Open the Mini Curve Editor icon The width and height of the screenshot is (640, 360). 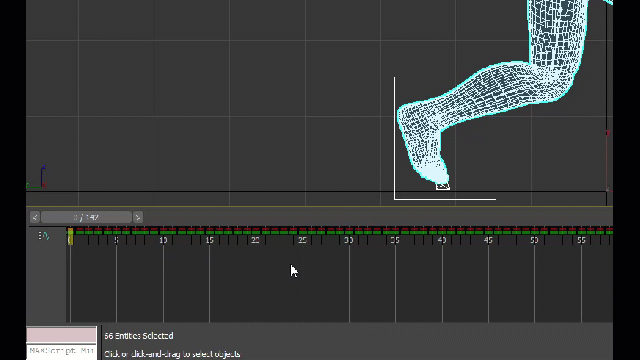[43, 236]
